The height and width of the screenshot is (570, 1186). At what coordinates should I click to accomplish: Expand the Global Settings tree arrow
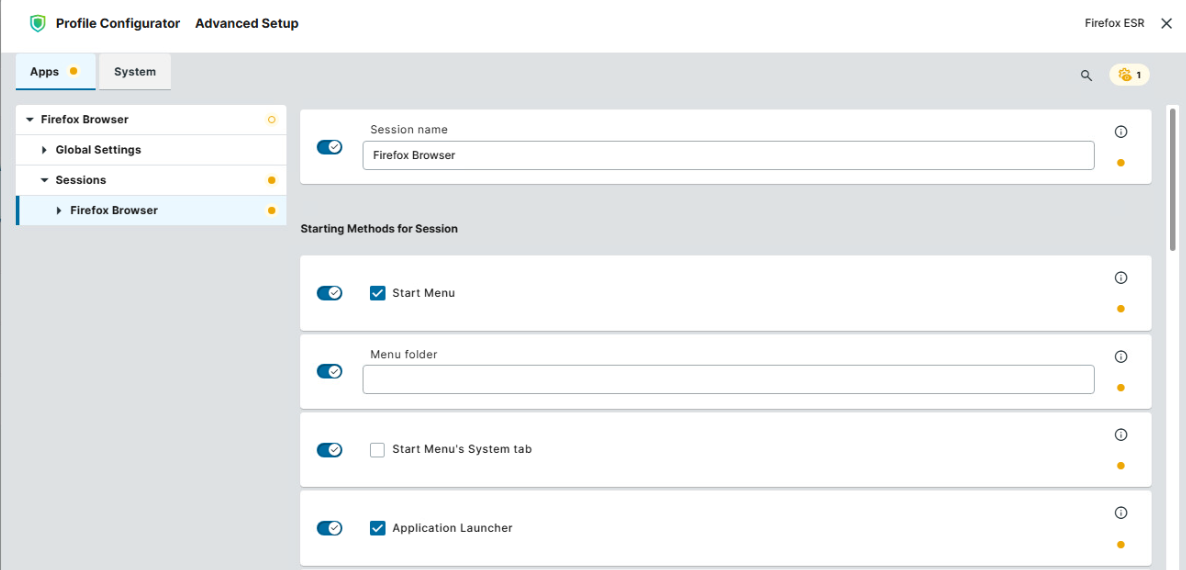(45, 150)
